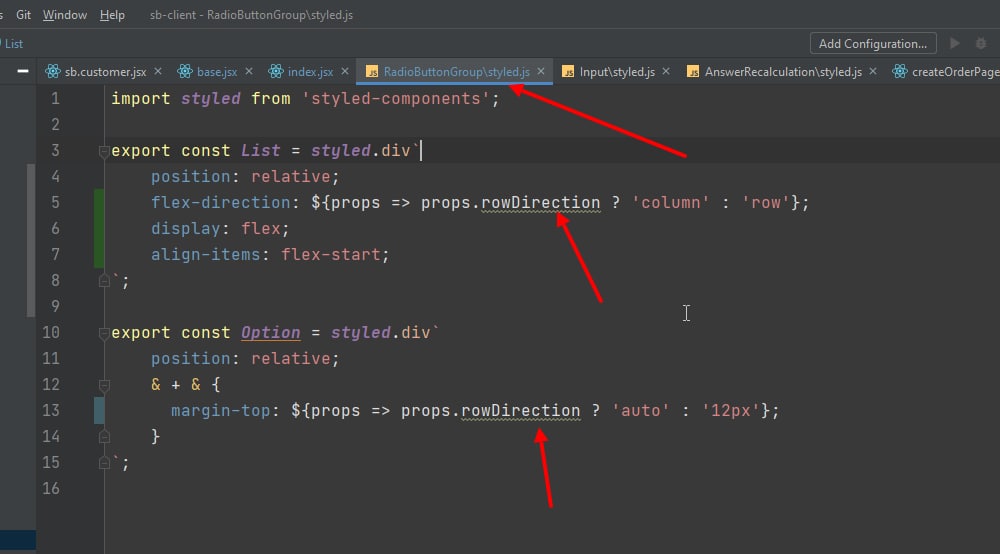
Task: Click the Debug bug icon
Action: click(x=981, y=43)
